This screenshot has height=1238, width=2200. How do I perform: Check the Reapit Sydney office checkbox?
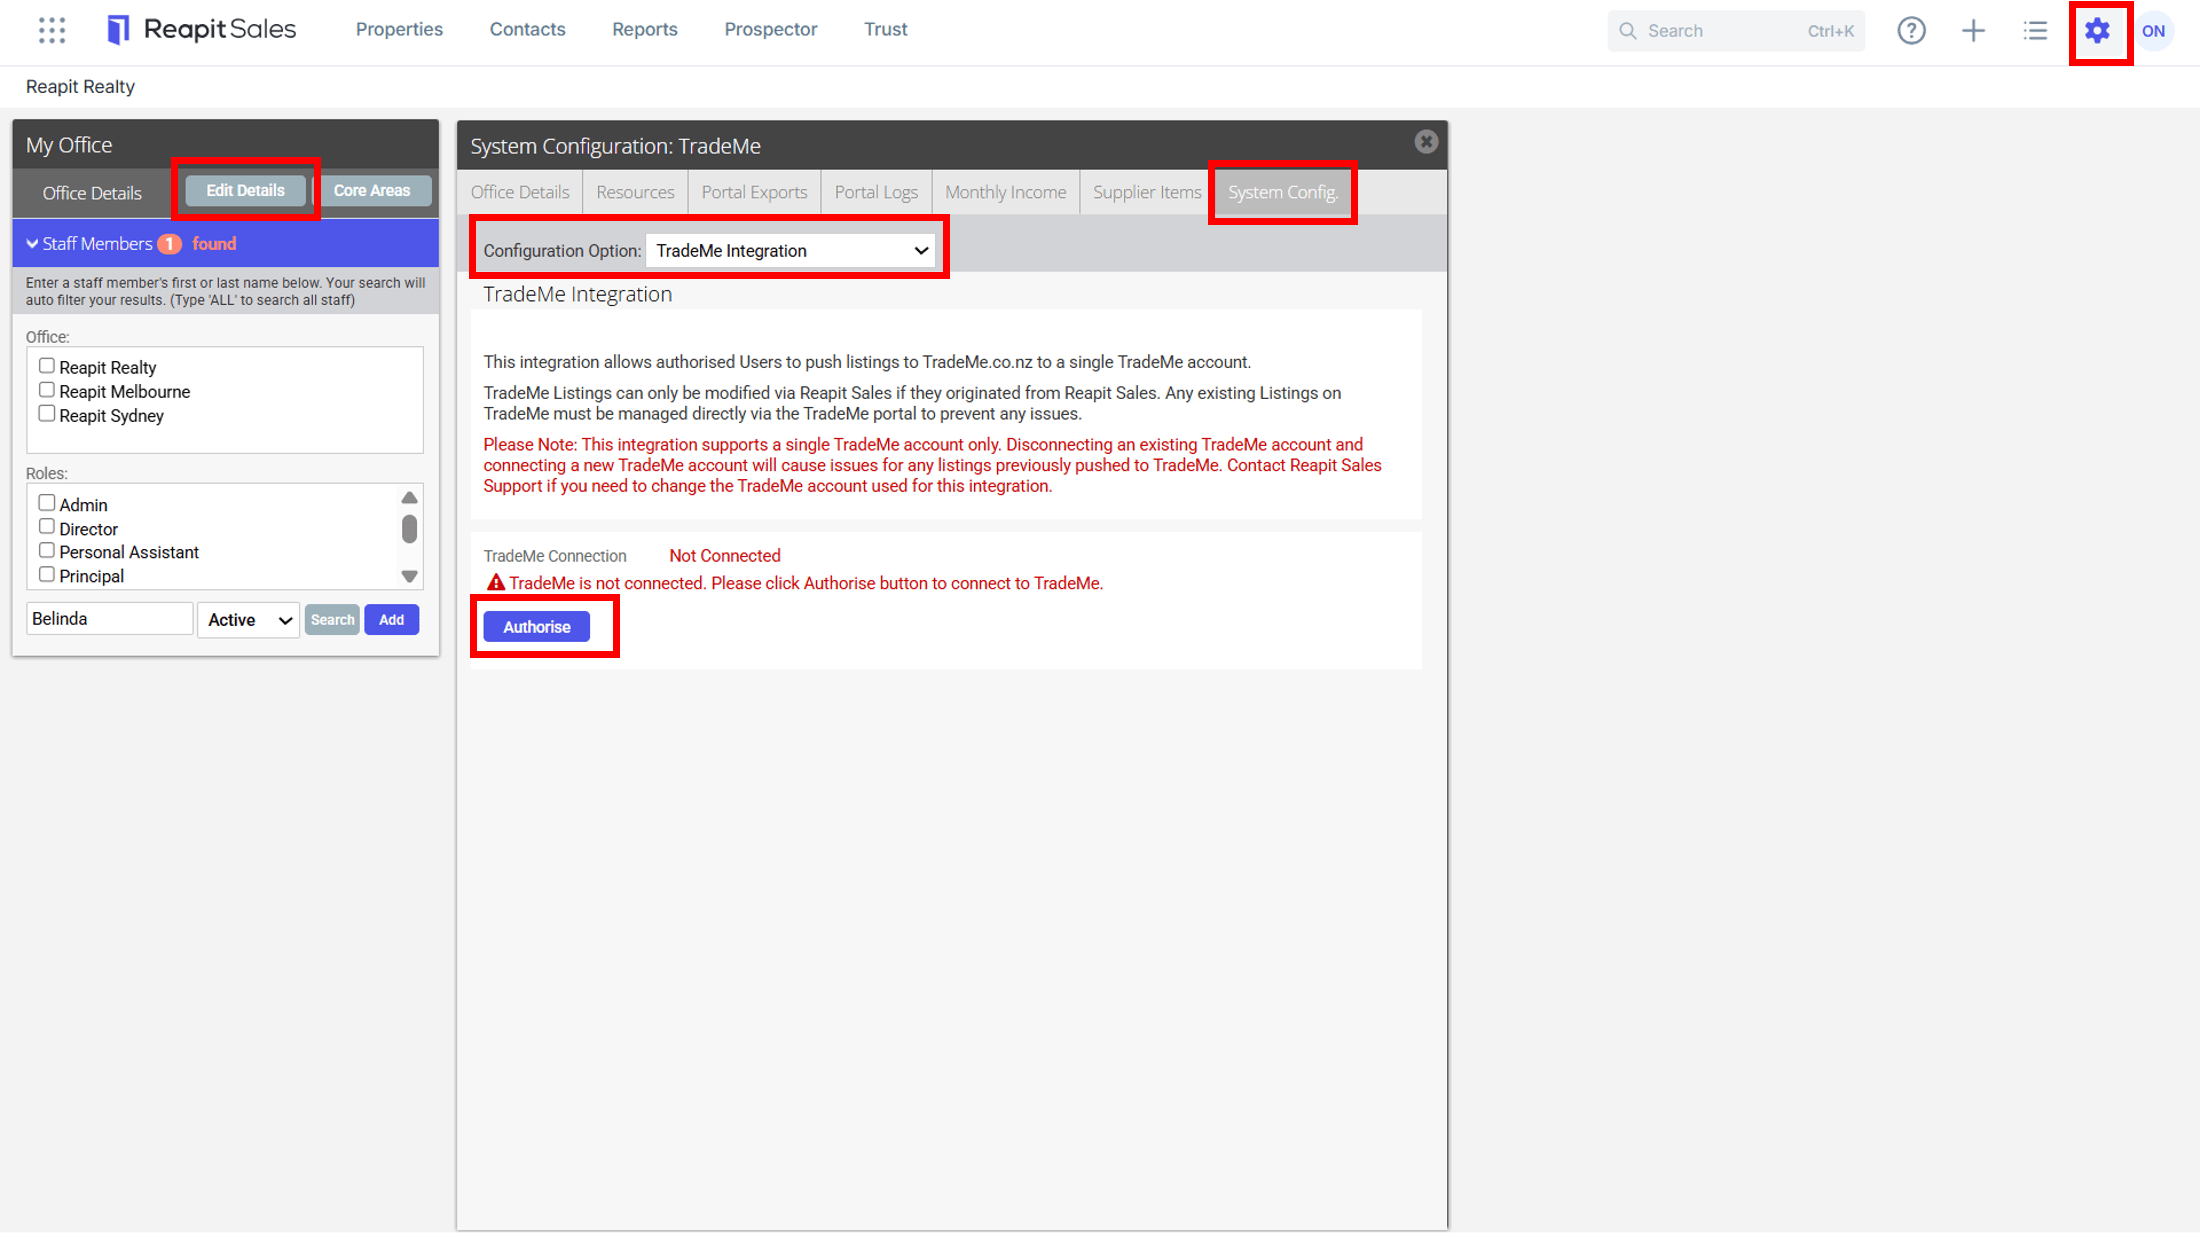coord(47,414)
